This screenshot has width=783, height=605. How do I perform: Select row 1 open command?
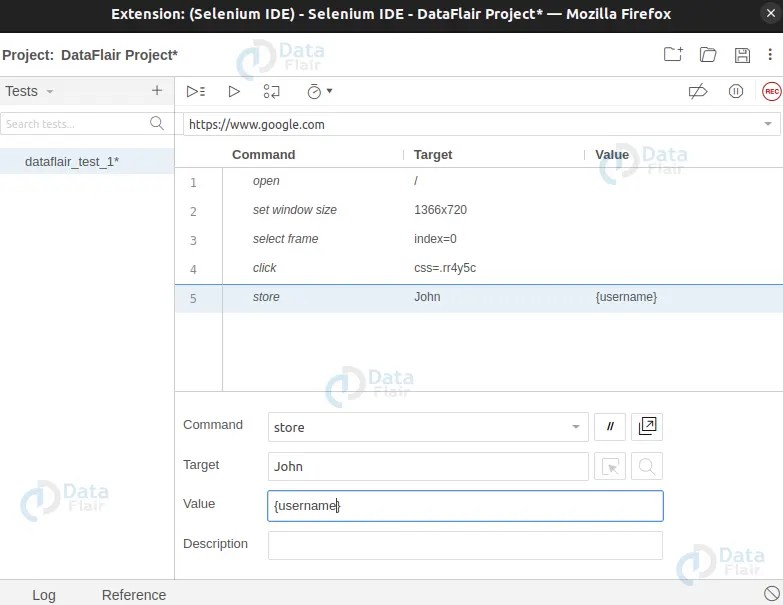(479, 181)
